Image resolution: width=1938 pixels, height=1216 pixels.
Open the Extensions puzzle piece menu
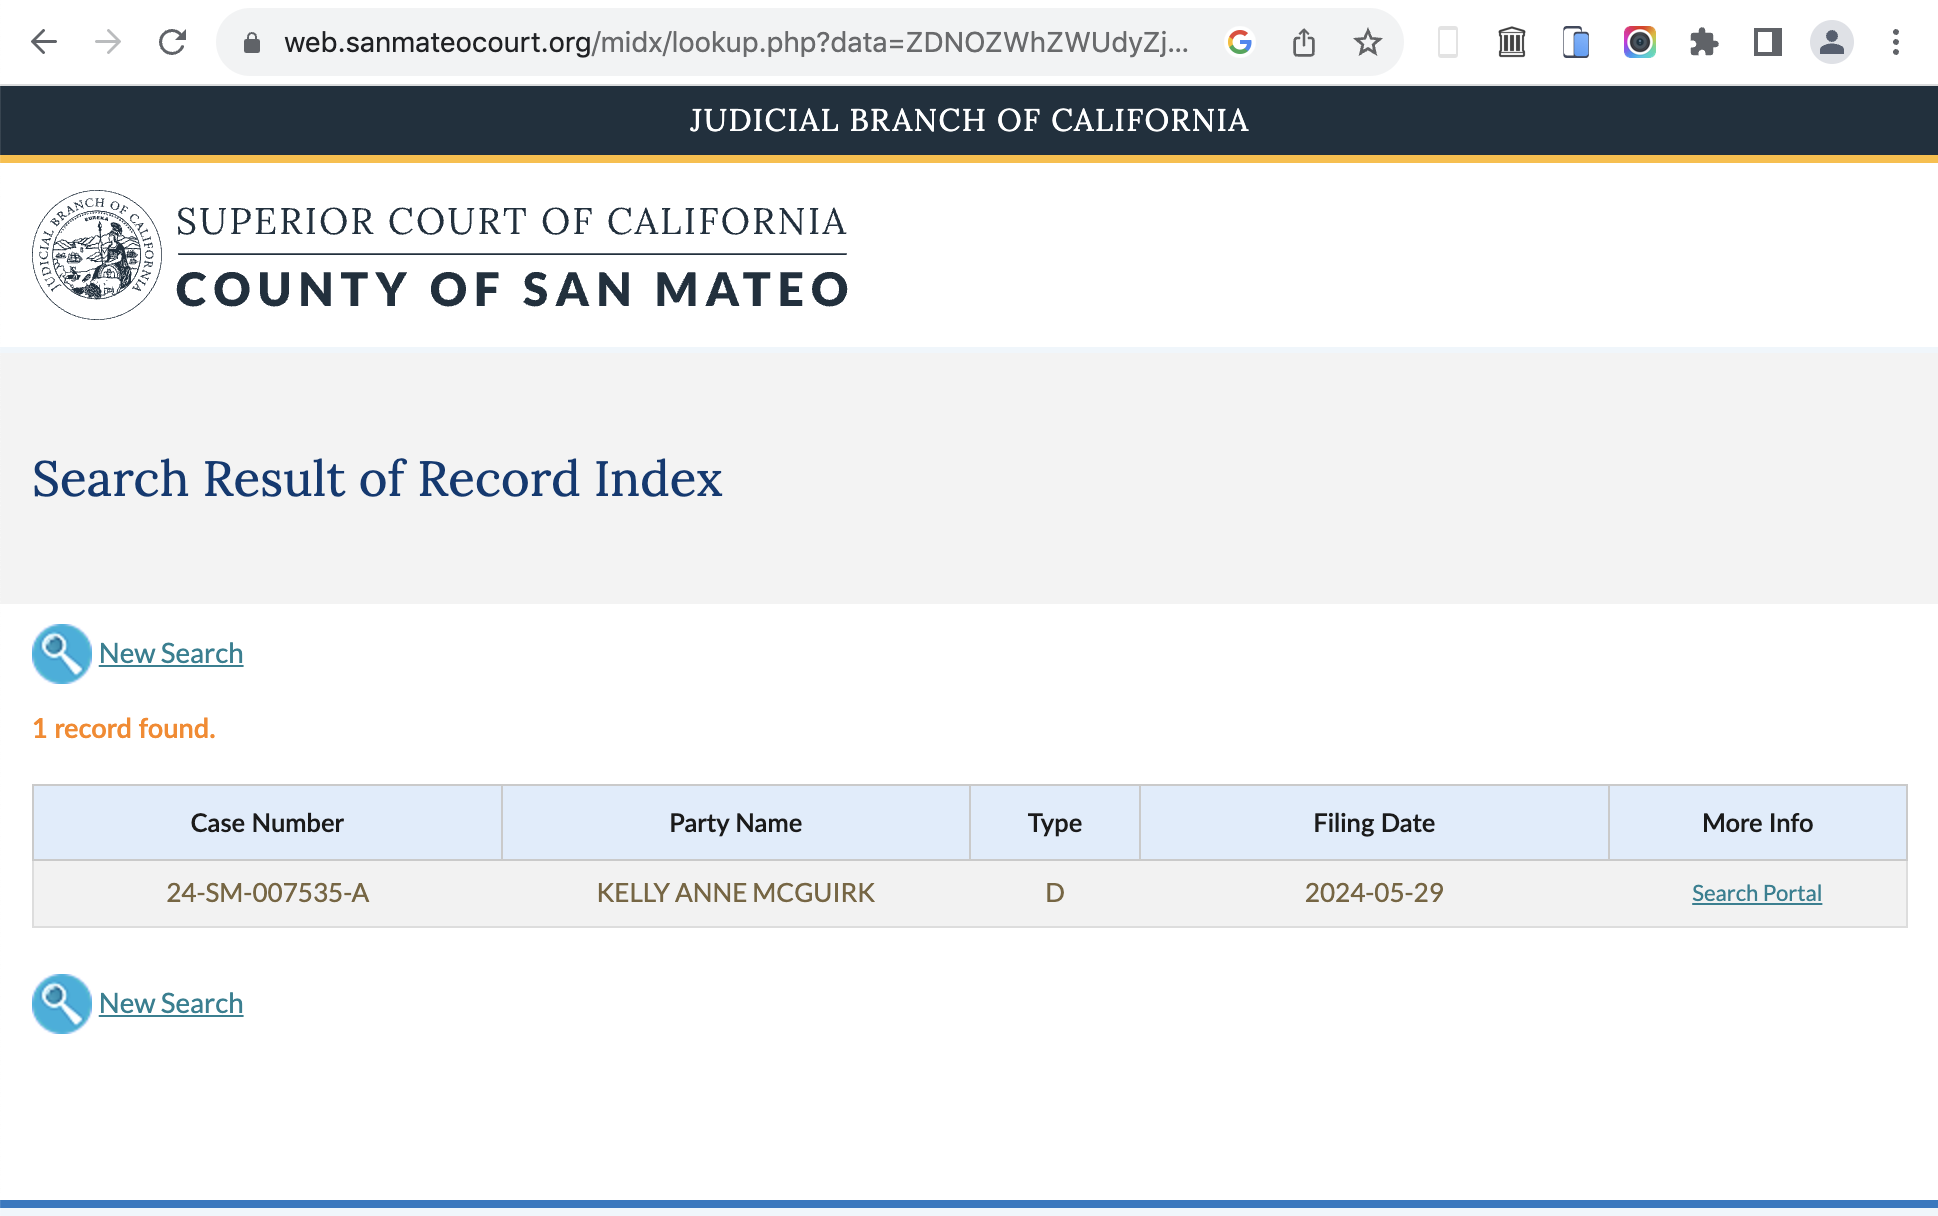pyautogui.click(x=1703, y=42)
